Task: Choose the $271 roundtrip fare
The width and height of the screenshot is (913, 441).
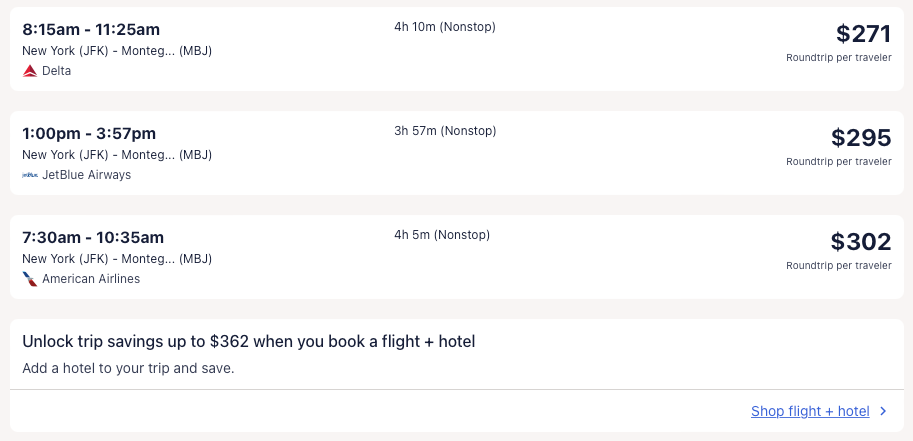Action: pyautogui.click(x=863, y=34)
